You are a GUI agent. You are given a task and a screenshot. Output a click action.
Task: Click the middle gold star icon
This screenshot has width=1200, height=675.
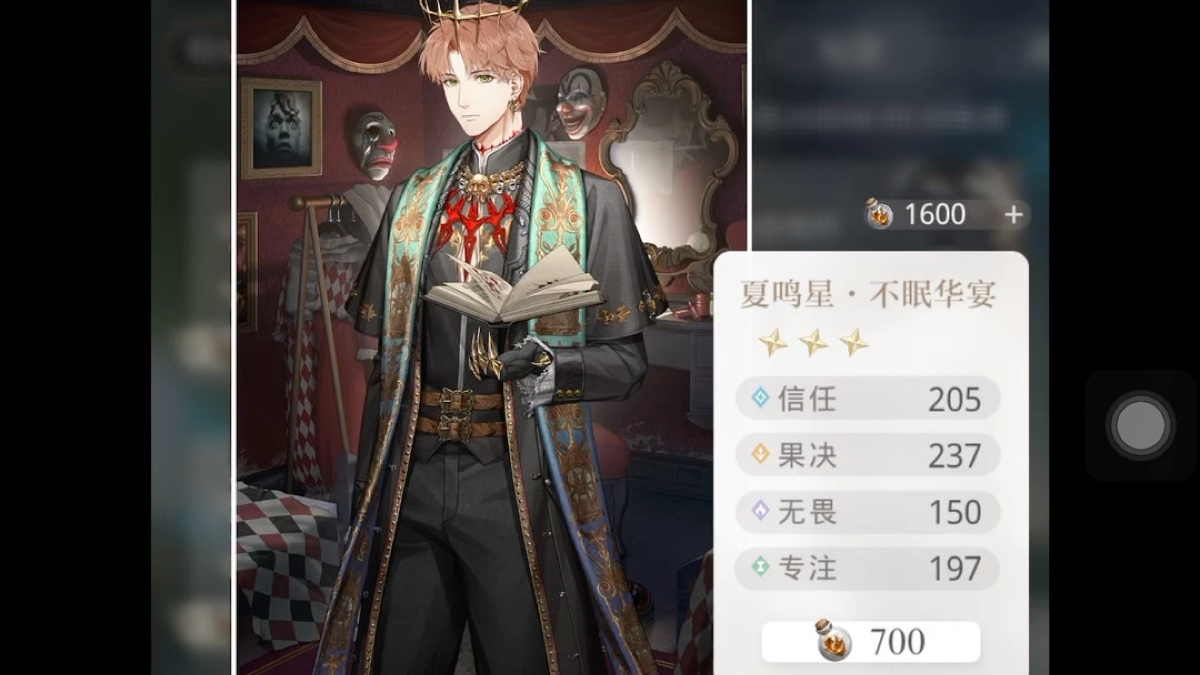click(x=814, y=343)
